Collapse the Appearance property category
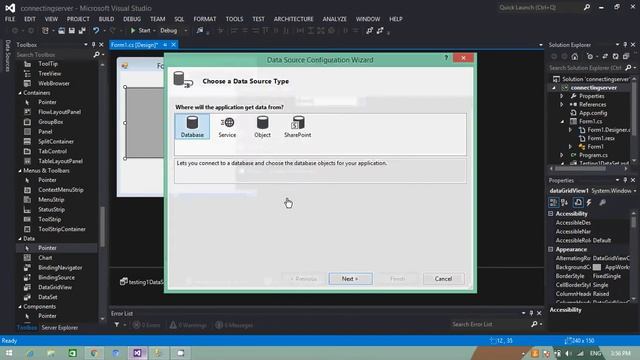The height and width of the screenshot is (360, 640). 551,249
